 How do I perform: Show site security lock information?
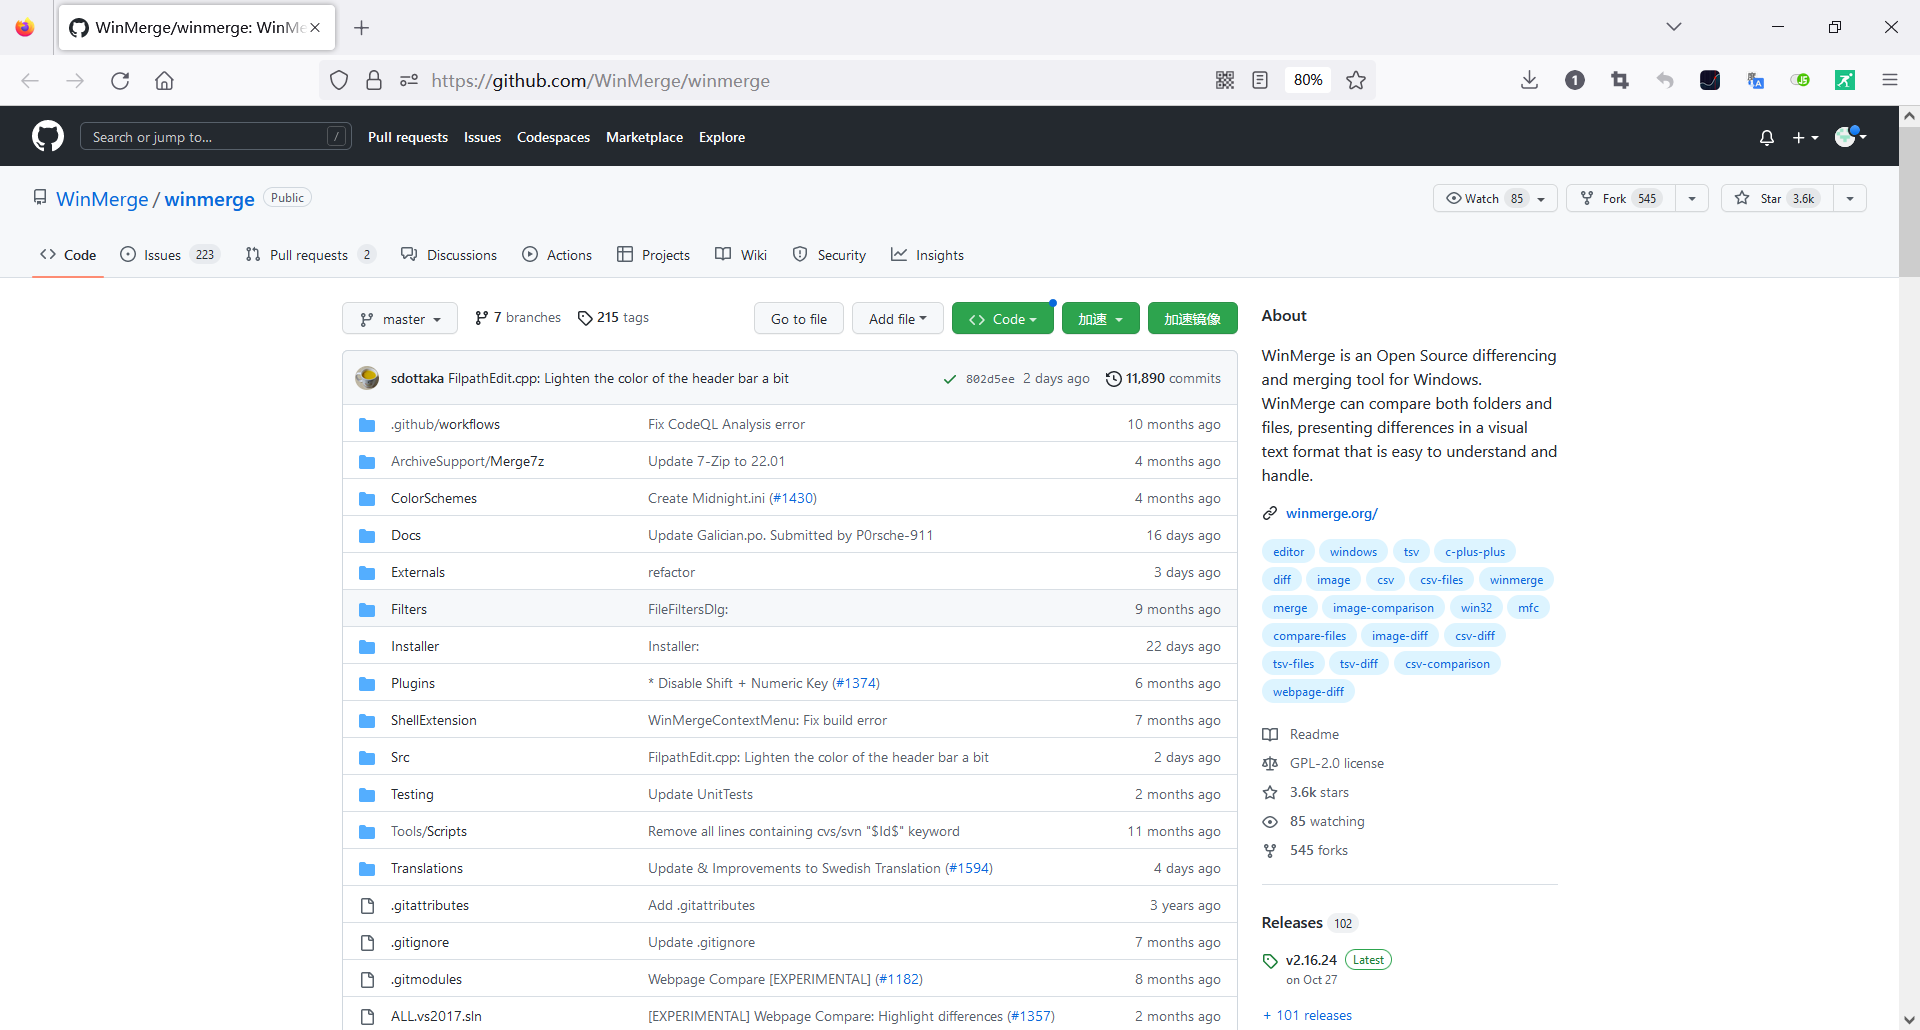[374, 80]
